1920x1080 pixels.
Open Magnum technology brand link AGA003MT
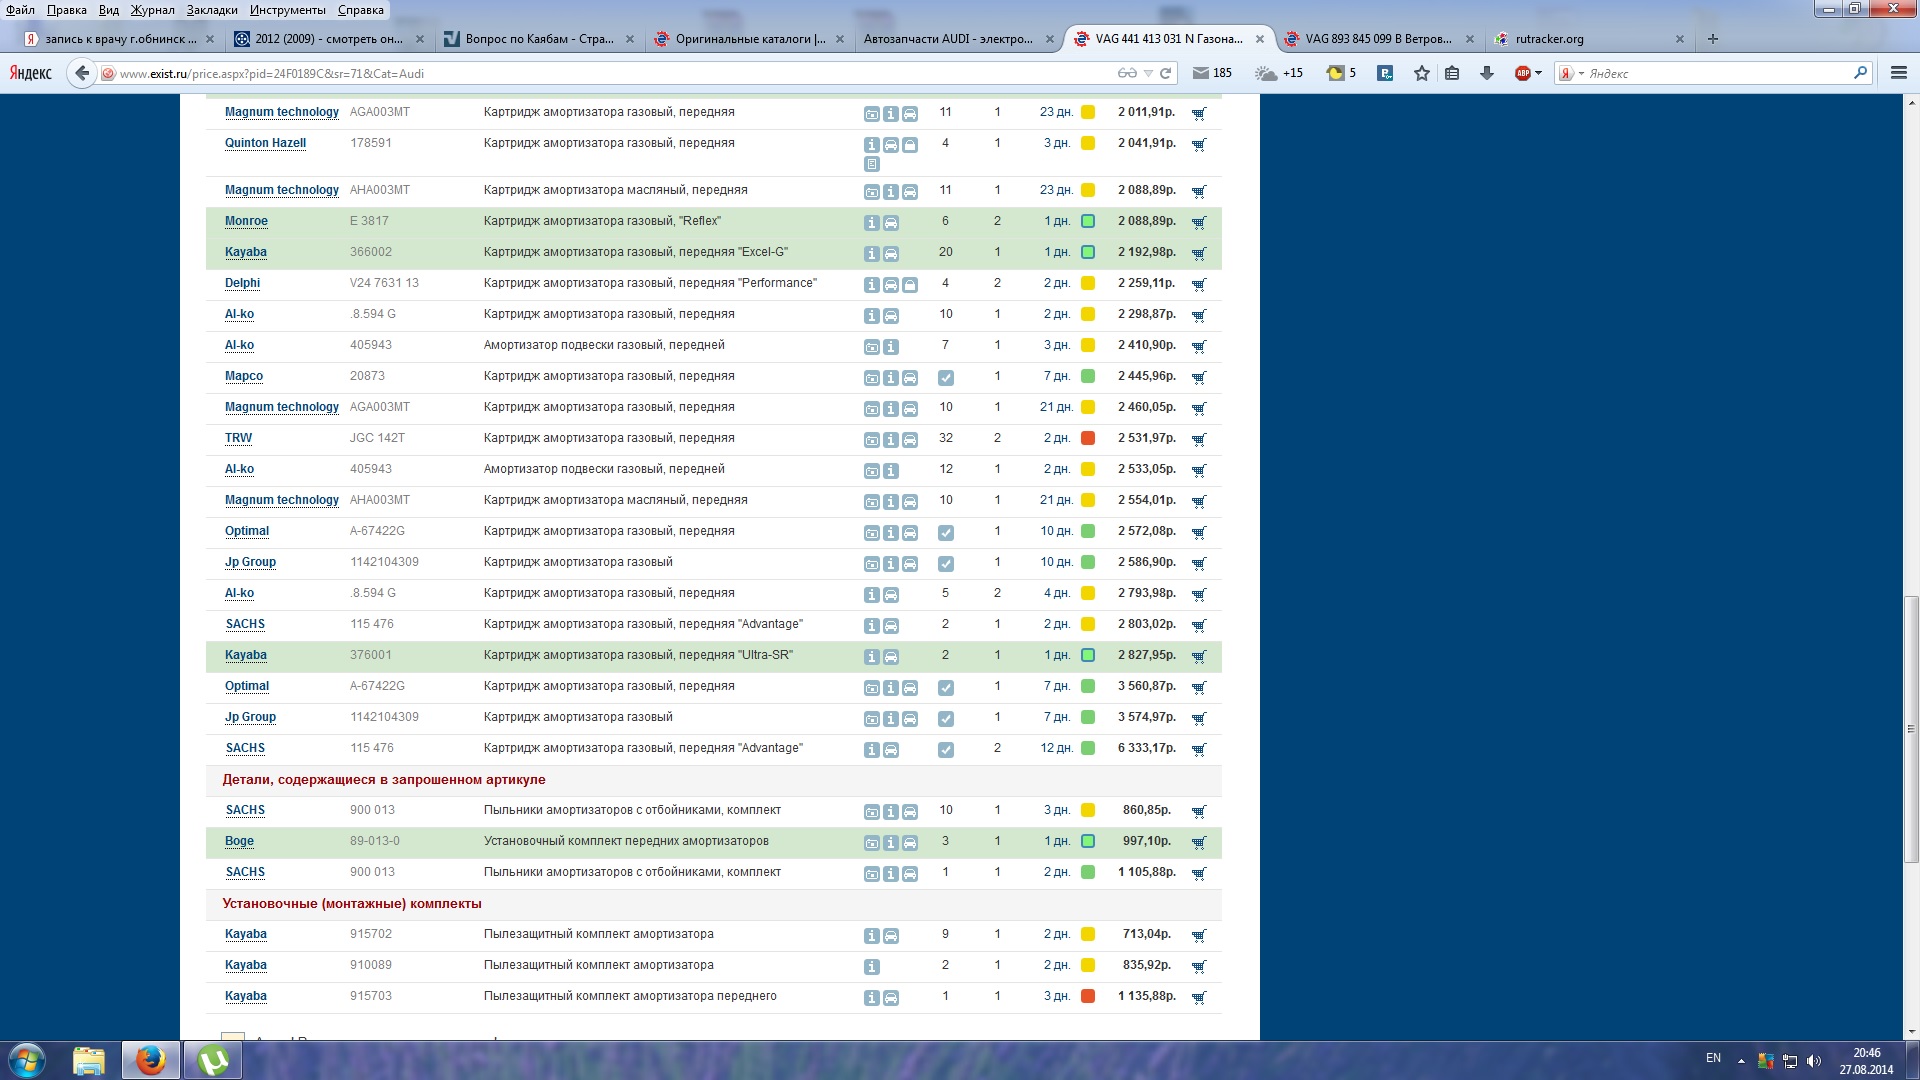[281, 112]
